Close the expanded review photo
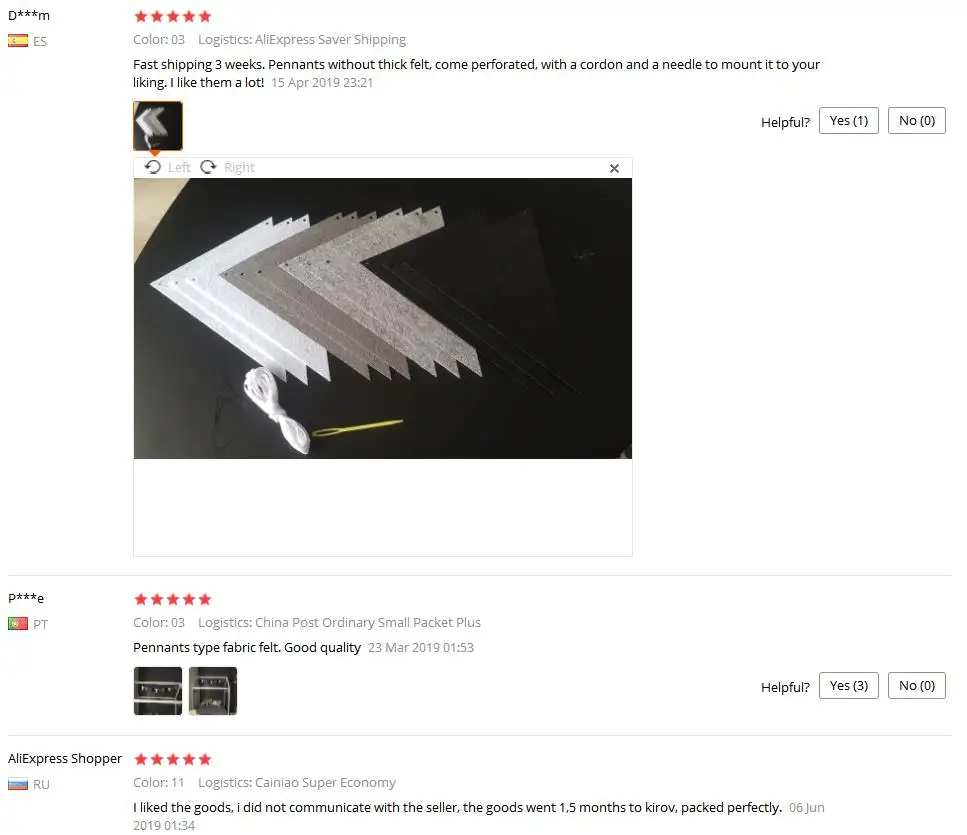The width and height of the screenshot is (967, 835). (614, 168)
